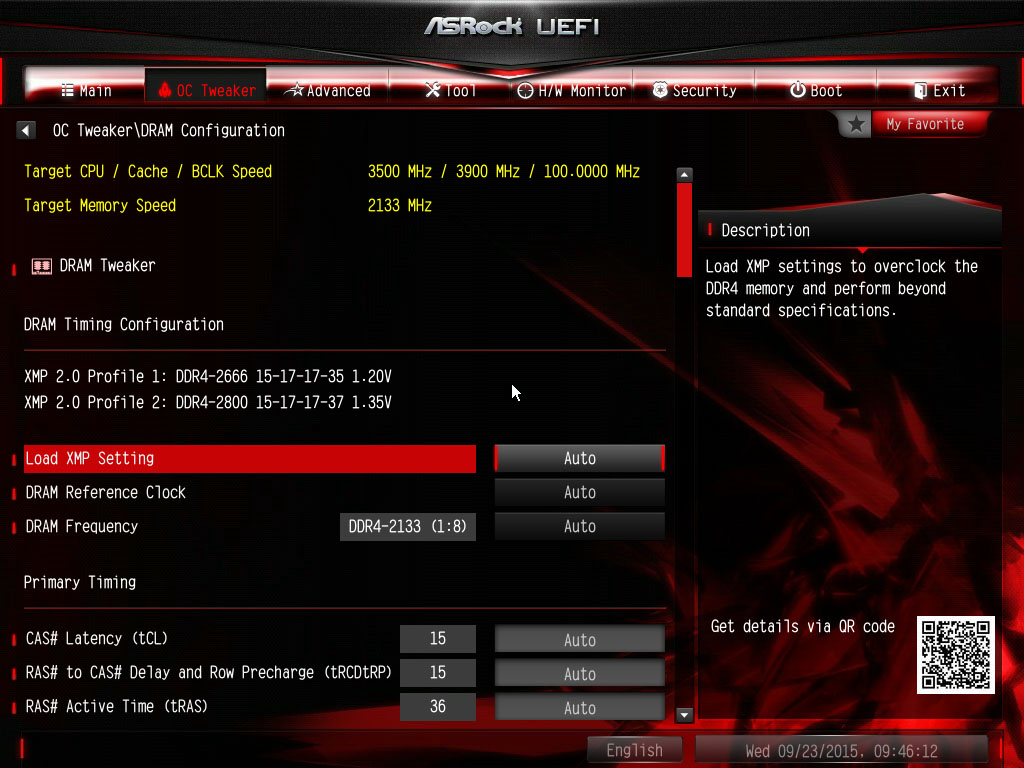
Task: Select the Exit tab
Action: 938,90
